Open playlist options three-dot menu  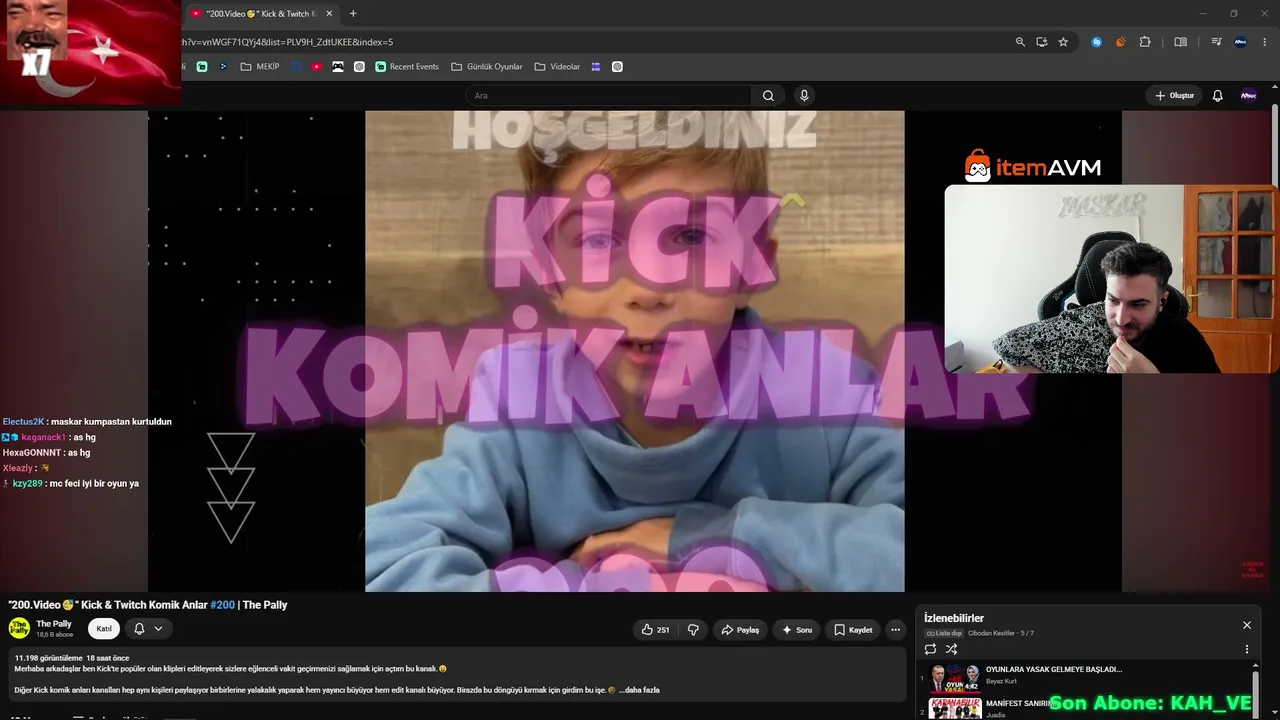pyautogui.click(x=1247, y=649)
